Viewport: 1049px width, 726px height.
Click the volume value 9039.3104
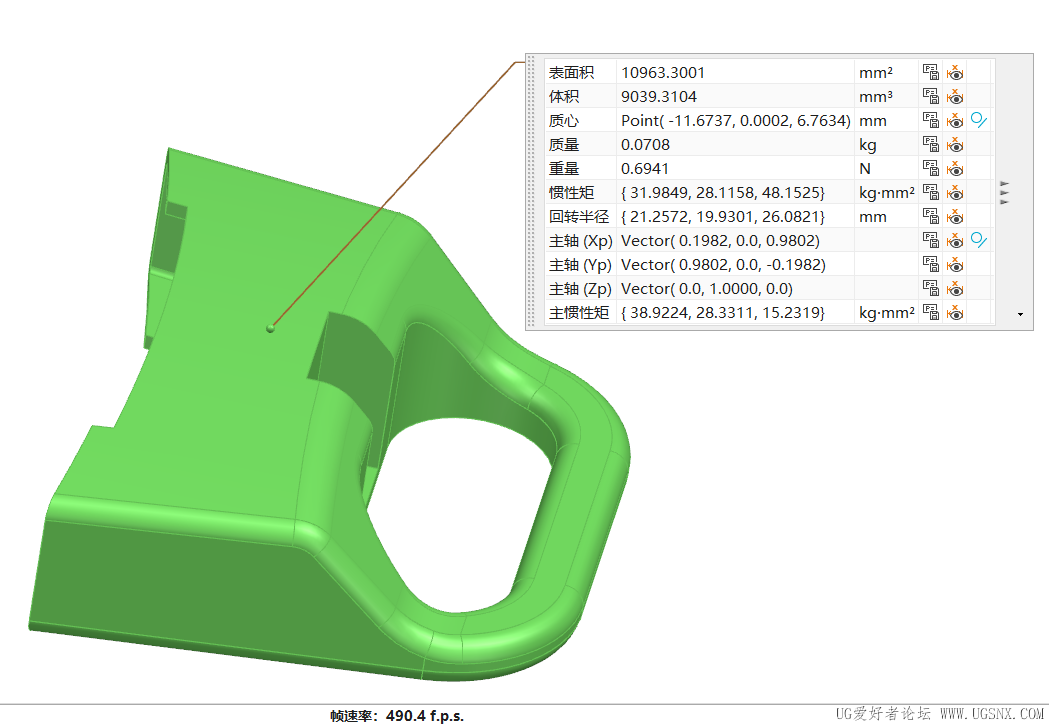(x=659, y=96)
